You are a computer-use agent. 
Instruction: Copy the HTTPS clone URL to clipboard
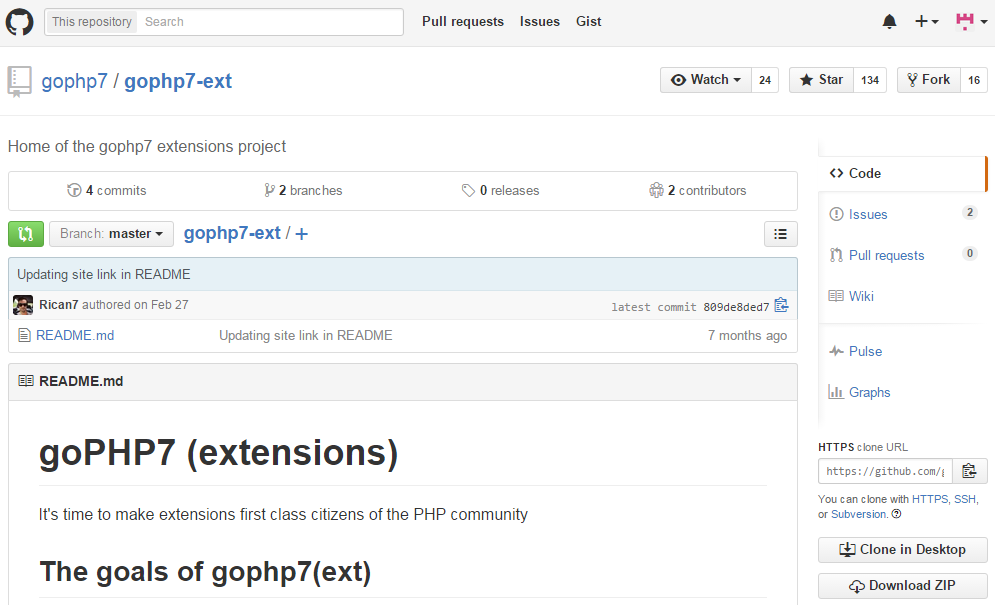(970, 471)
